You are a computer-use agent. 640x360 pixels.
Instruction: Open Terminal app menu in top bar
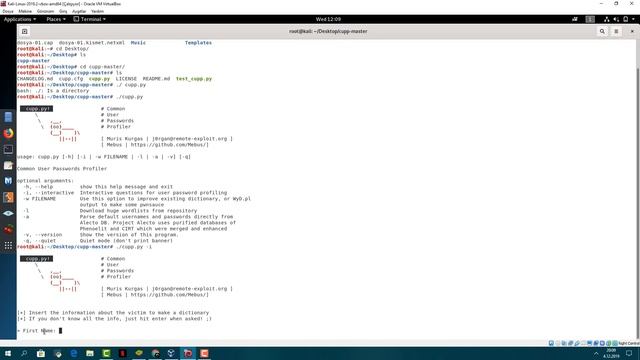[89, 19]
